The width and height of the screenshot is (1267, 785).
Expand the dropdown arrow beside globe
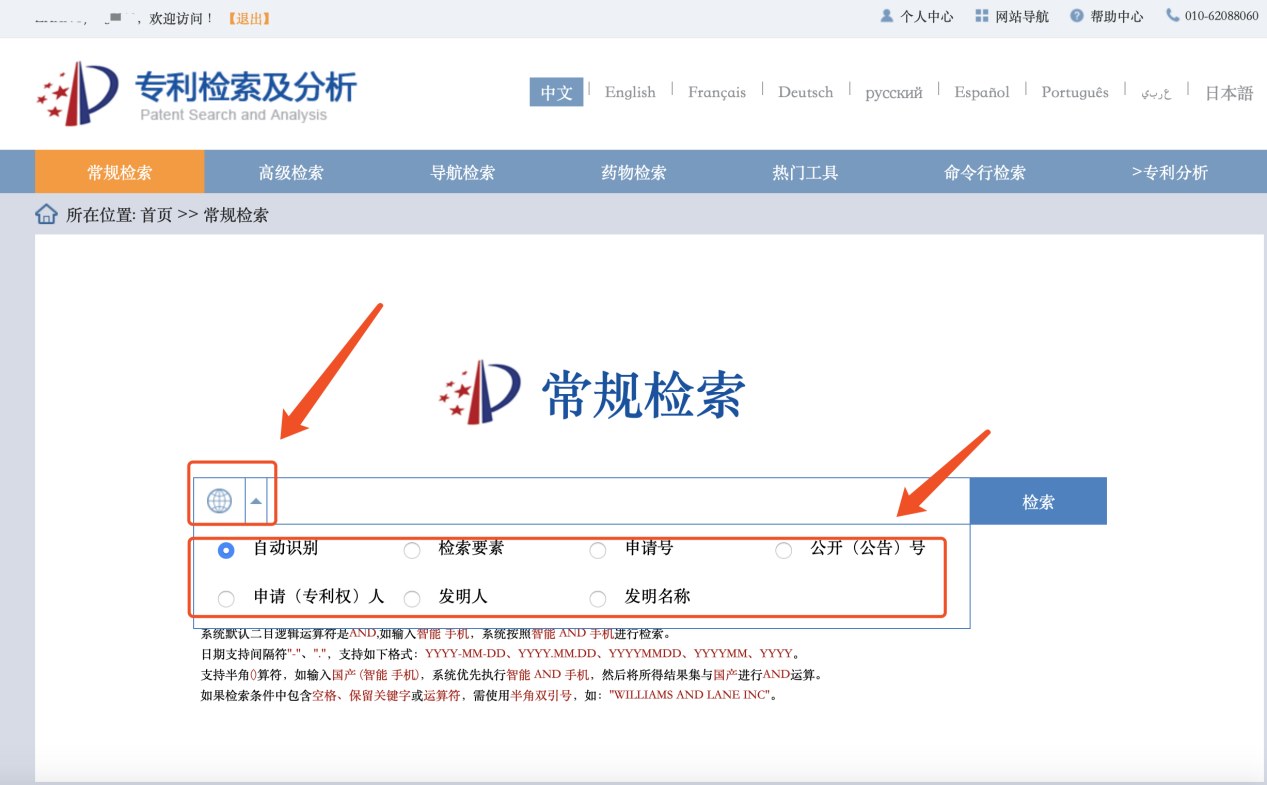point(257,501)
